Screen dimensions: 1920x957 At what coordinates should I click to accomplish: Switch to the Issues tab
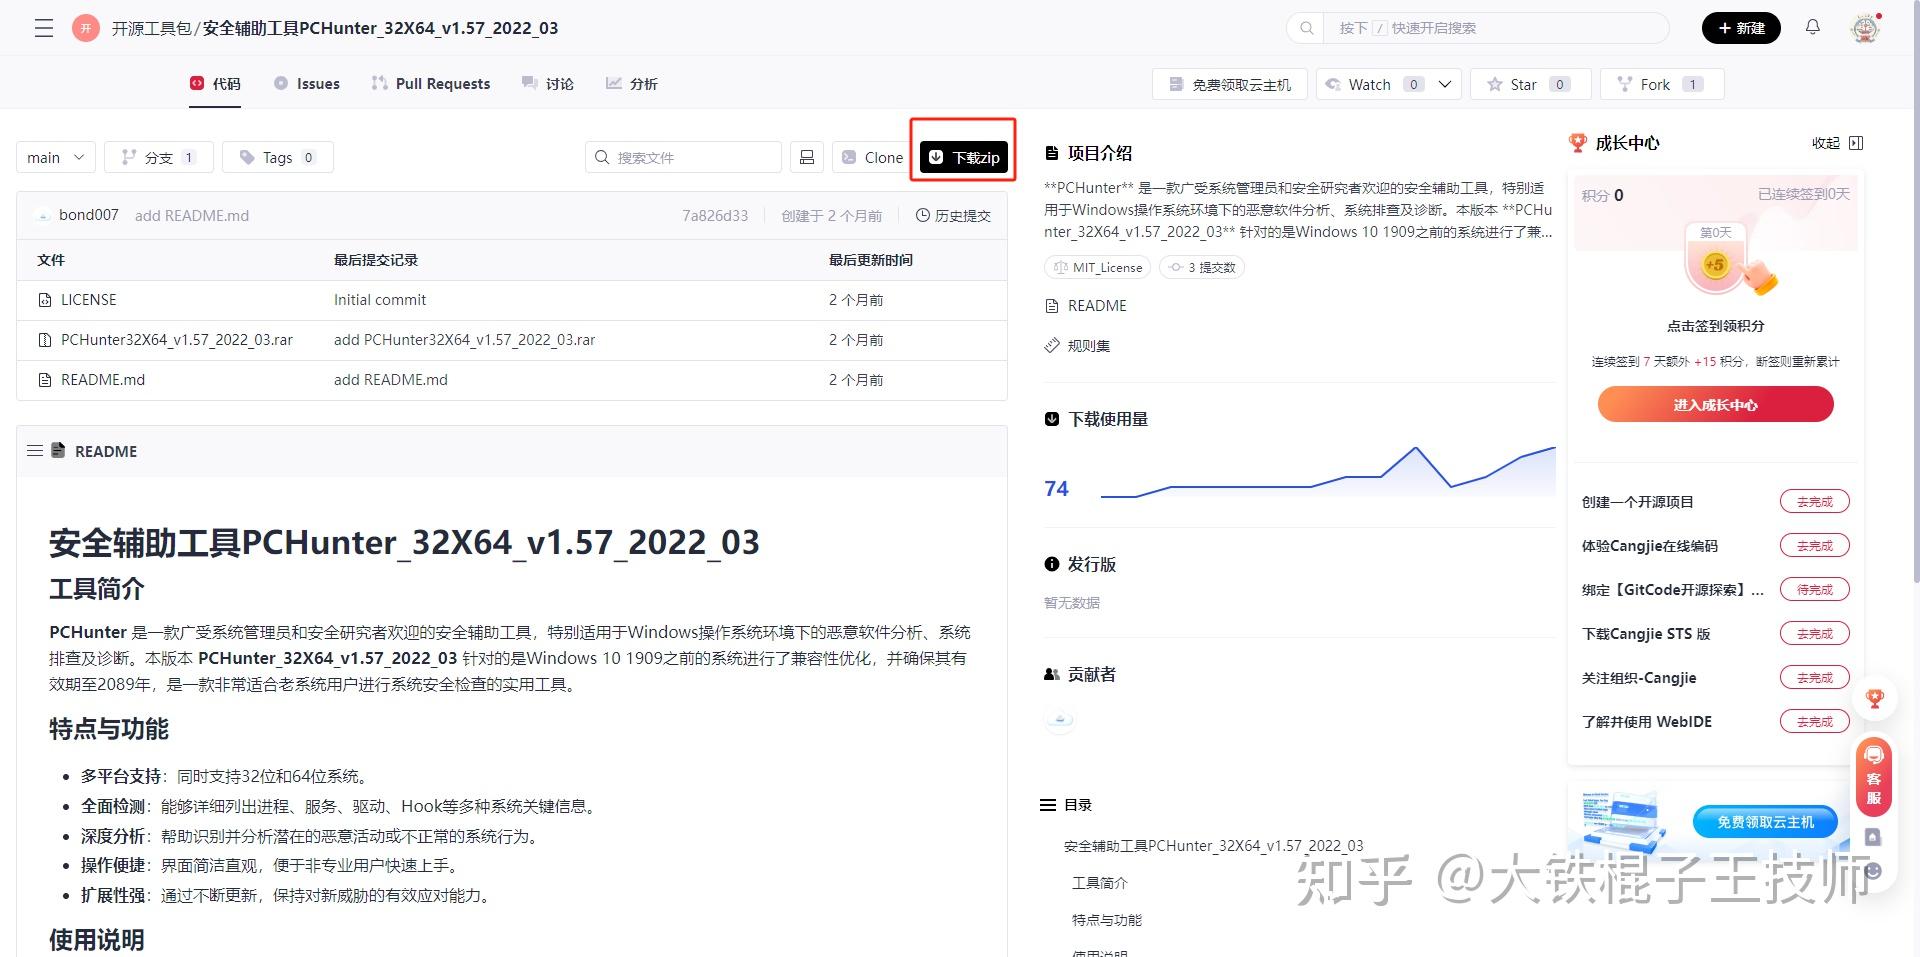click(306, 83)
